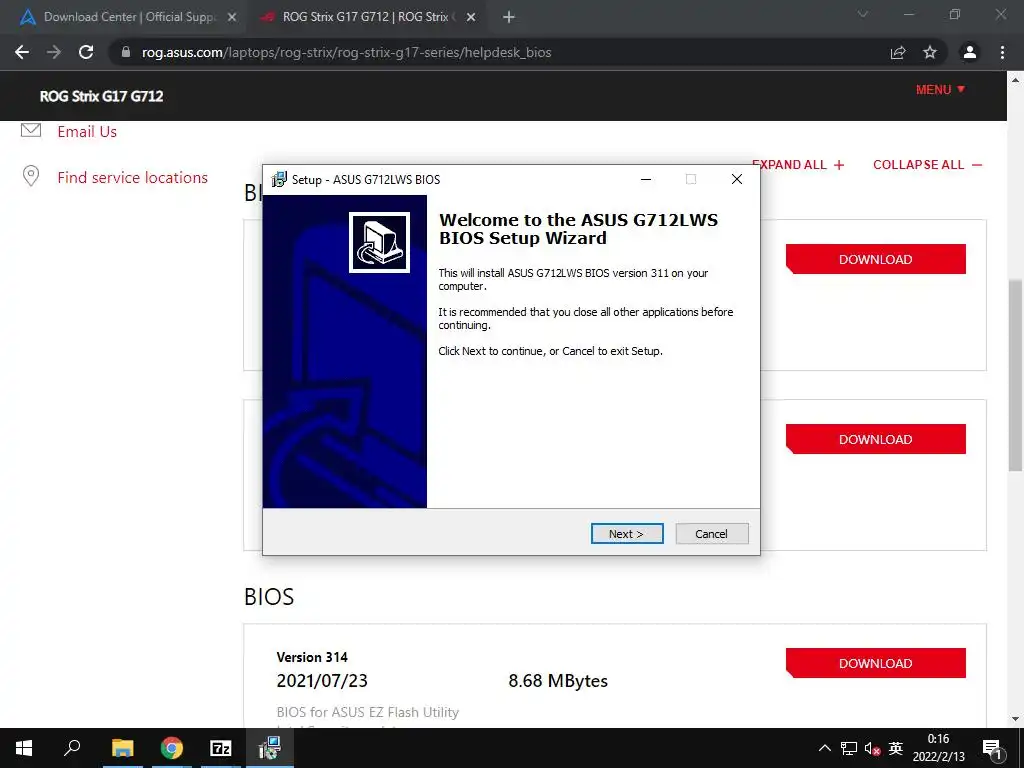Open Find service locations link
1024x768 pixels.
(133, 177)
